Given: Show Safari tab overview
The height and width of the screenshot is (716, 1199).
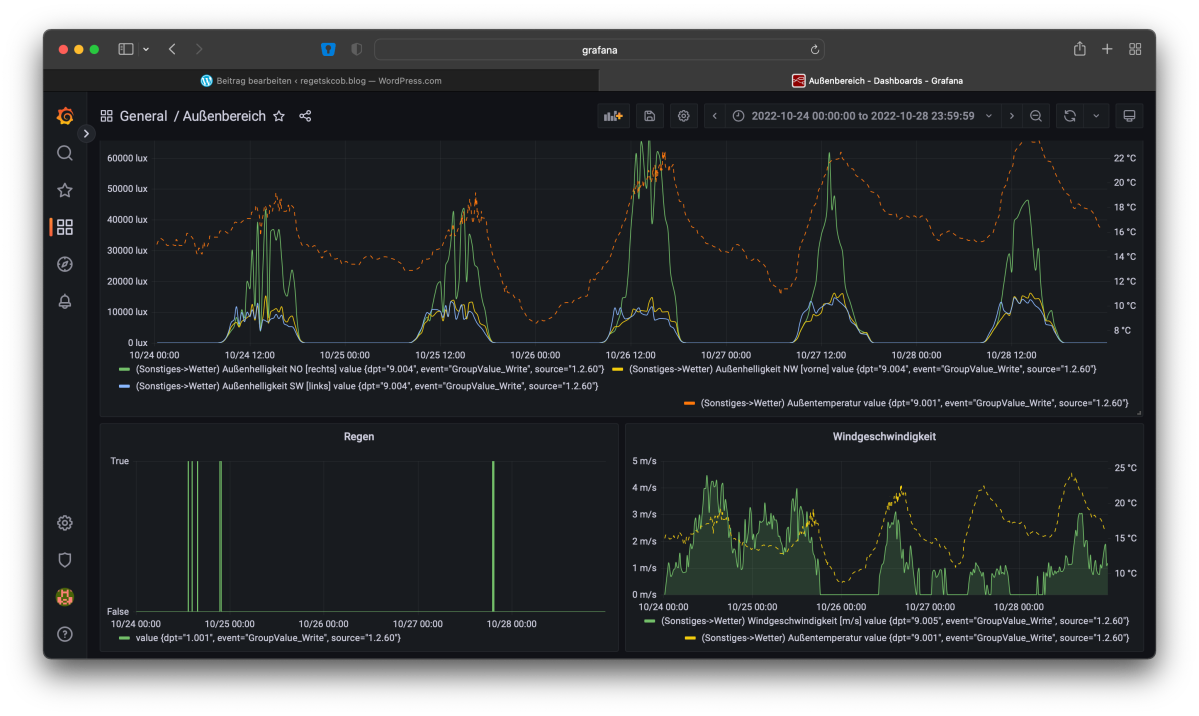Looking at the screenshot, I should [x=1135, y=49].
